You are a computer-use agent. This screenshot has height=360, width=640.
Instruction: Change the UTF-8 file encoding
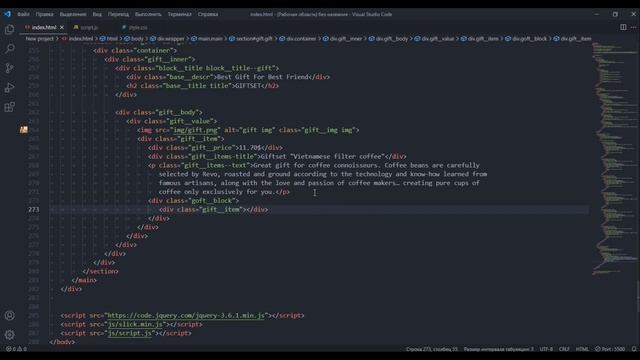click(x=546, y=349)
